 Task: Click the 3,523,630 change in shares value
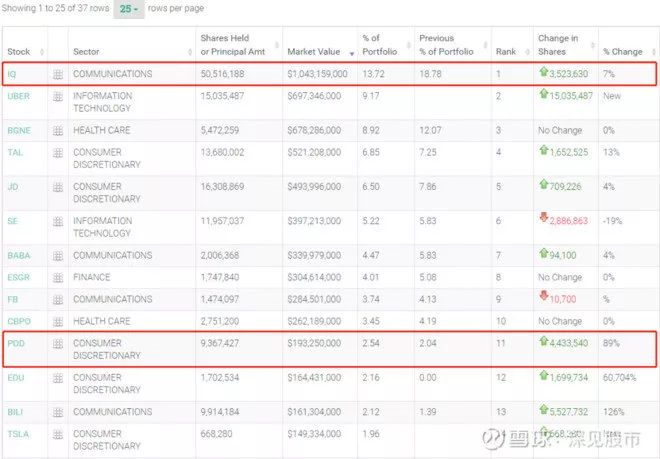pos(568,74)
